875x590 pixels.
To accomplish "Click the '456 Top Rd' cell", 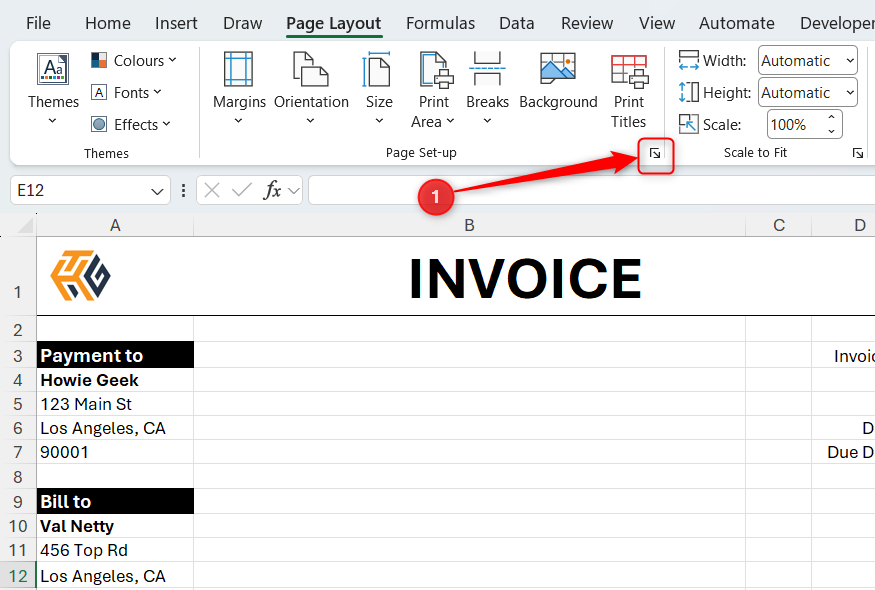I will point(115,550).
